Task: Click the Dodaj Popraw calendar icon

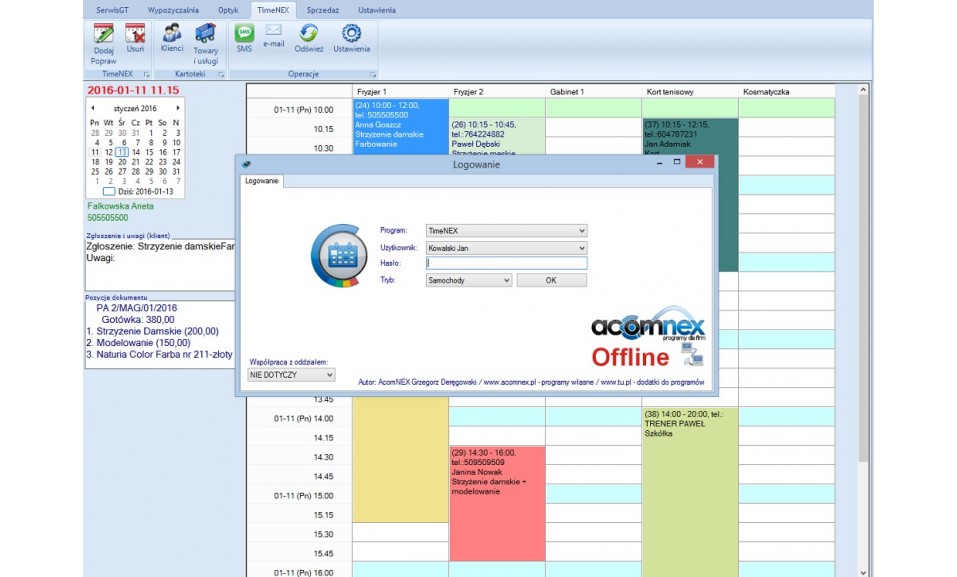Action: coord(103,34)
